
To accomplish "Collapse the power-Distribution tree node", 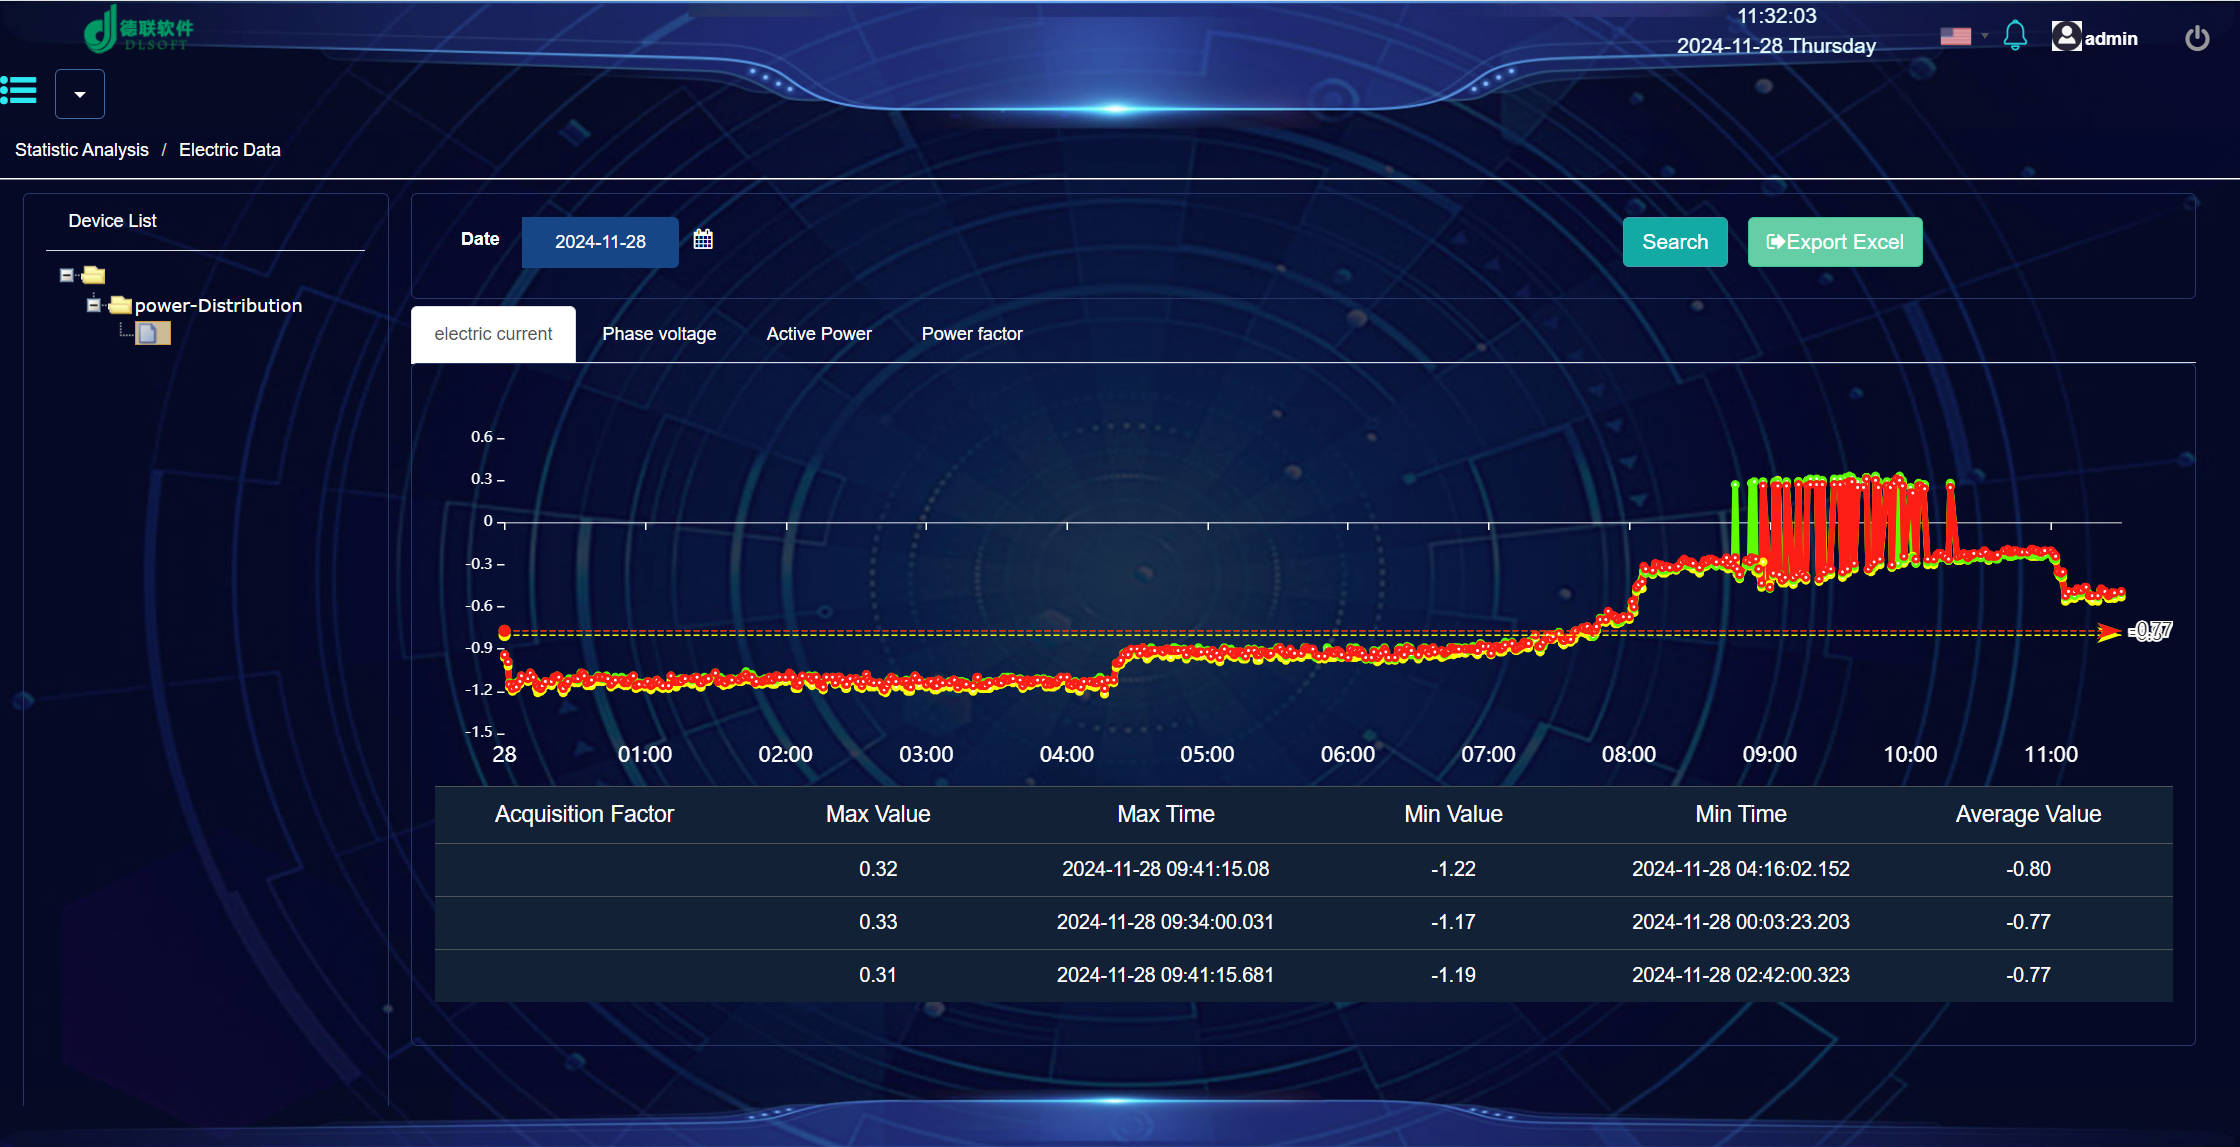I will [x=94, y=305].
